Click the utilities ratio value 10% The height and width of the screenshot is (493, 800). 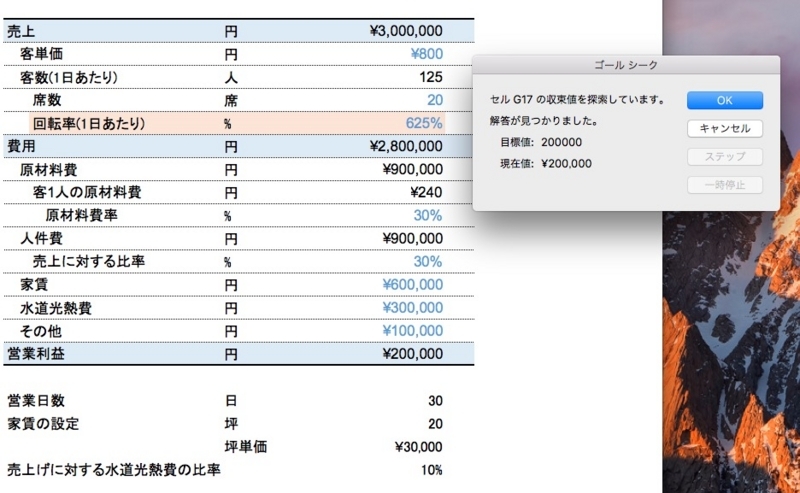click(432, 470)
